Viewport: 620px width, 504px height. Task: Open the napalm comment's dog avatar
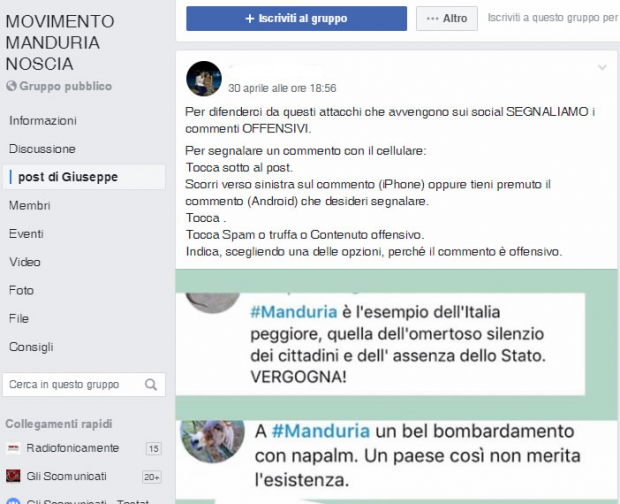pyautogui.click(x=212, y=441)
